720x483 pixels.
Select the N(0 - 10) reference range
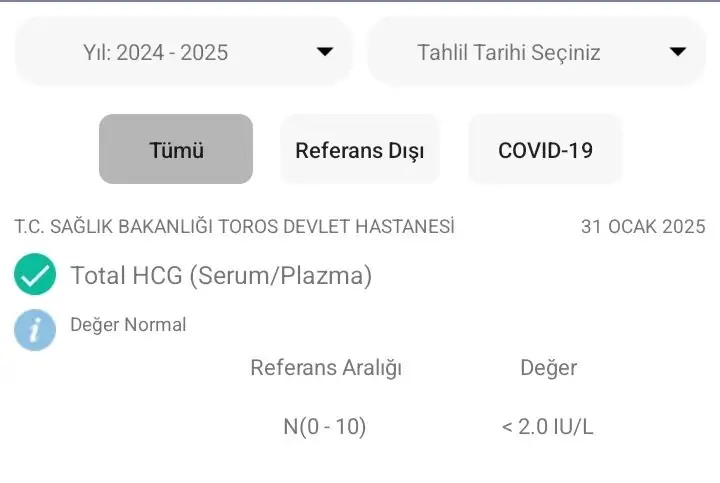pos(325,427)
